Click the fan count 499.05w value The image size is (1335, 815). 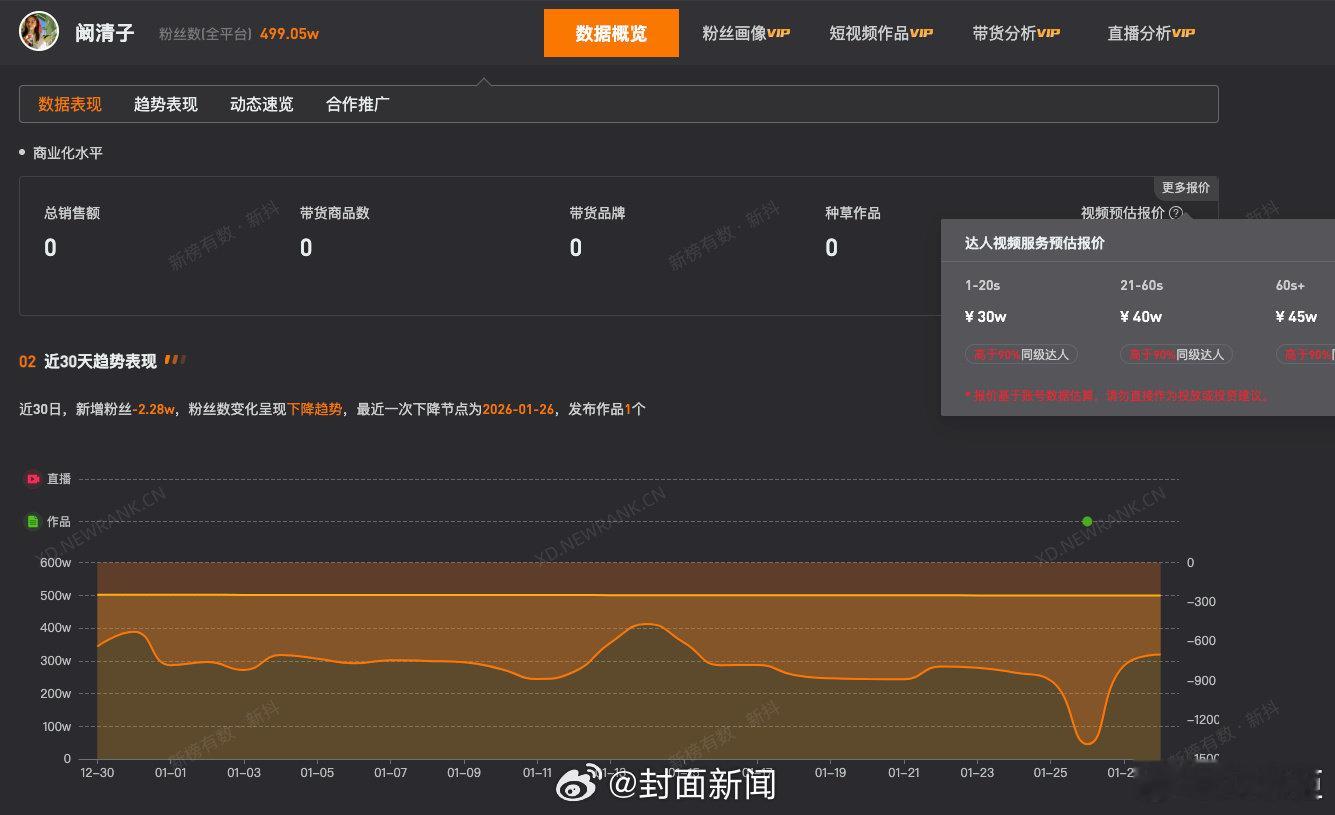(290, 31)
